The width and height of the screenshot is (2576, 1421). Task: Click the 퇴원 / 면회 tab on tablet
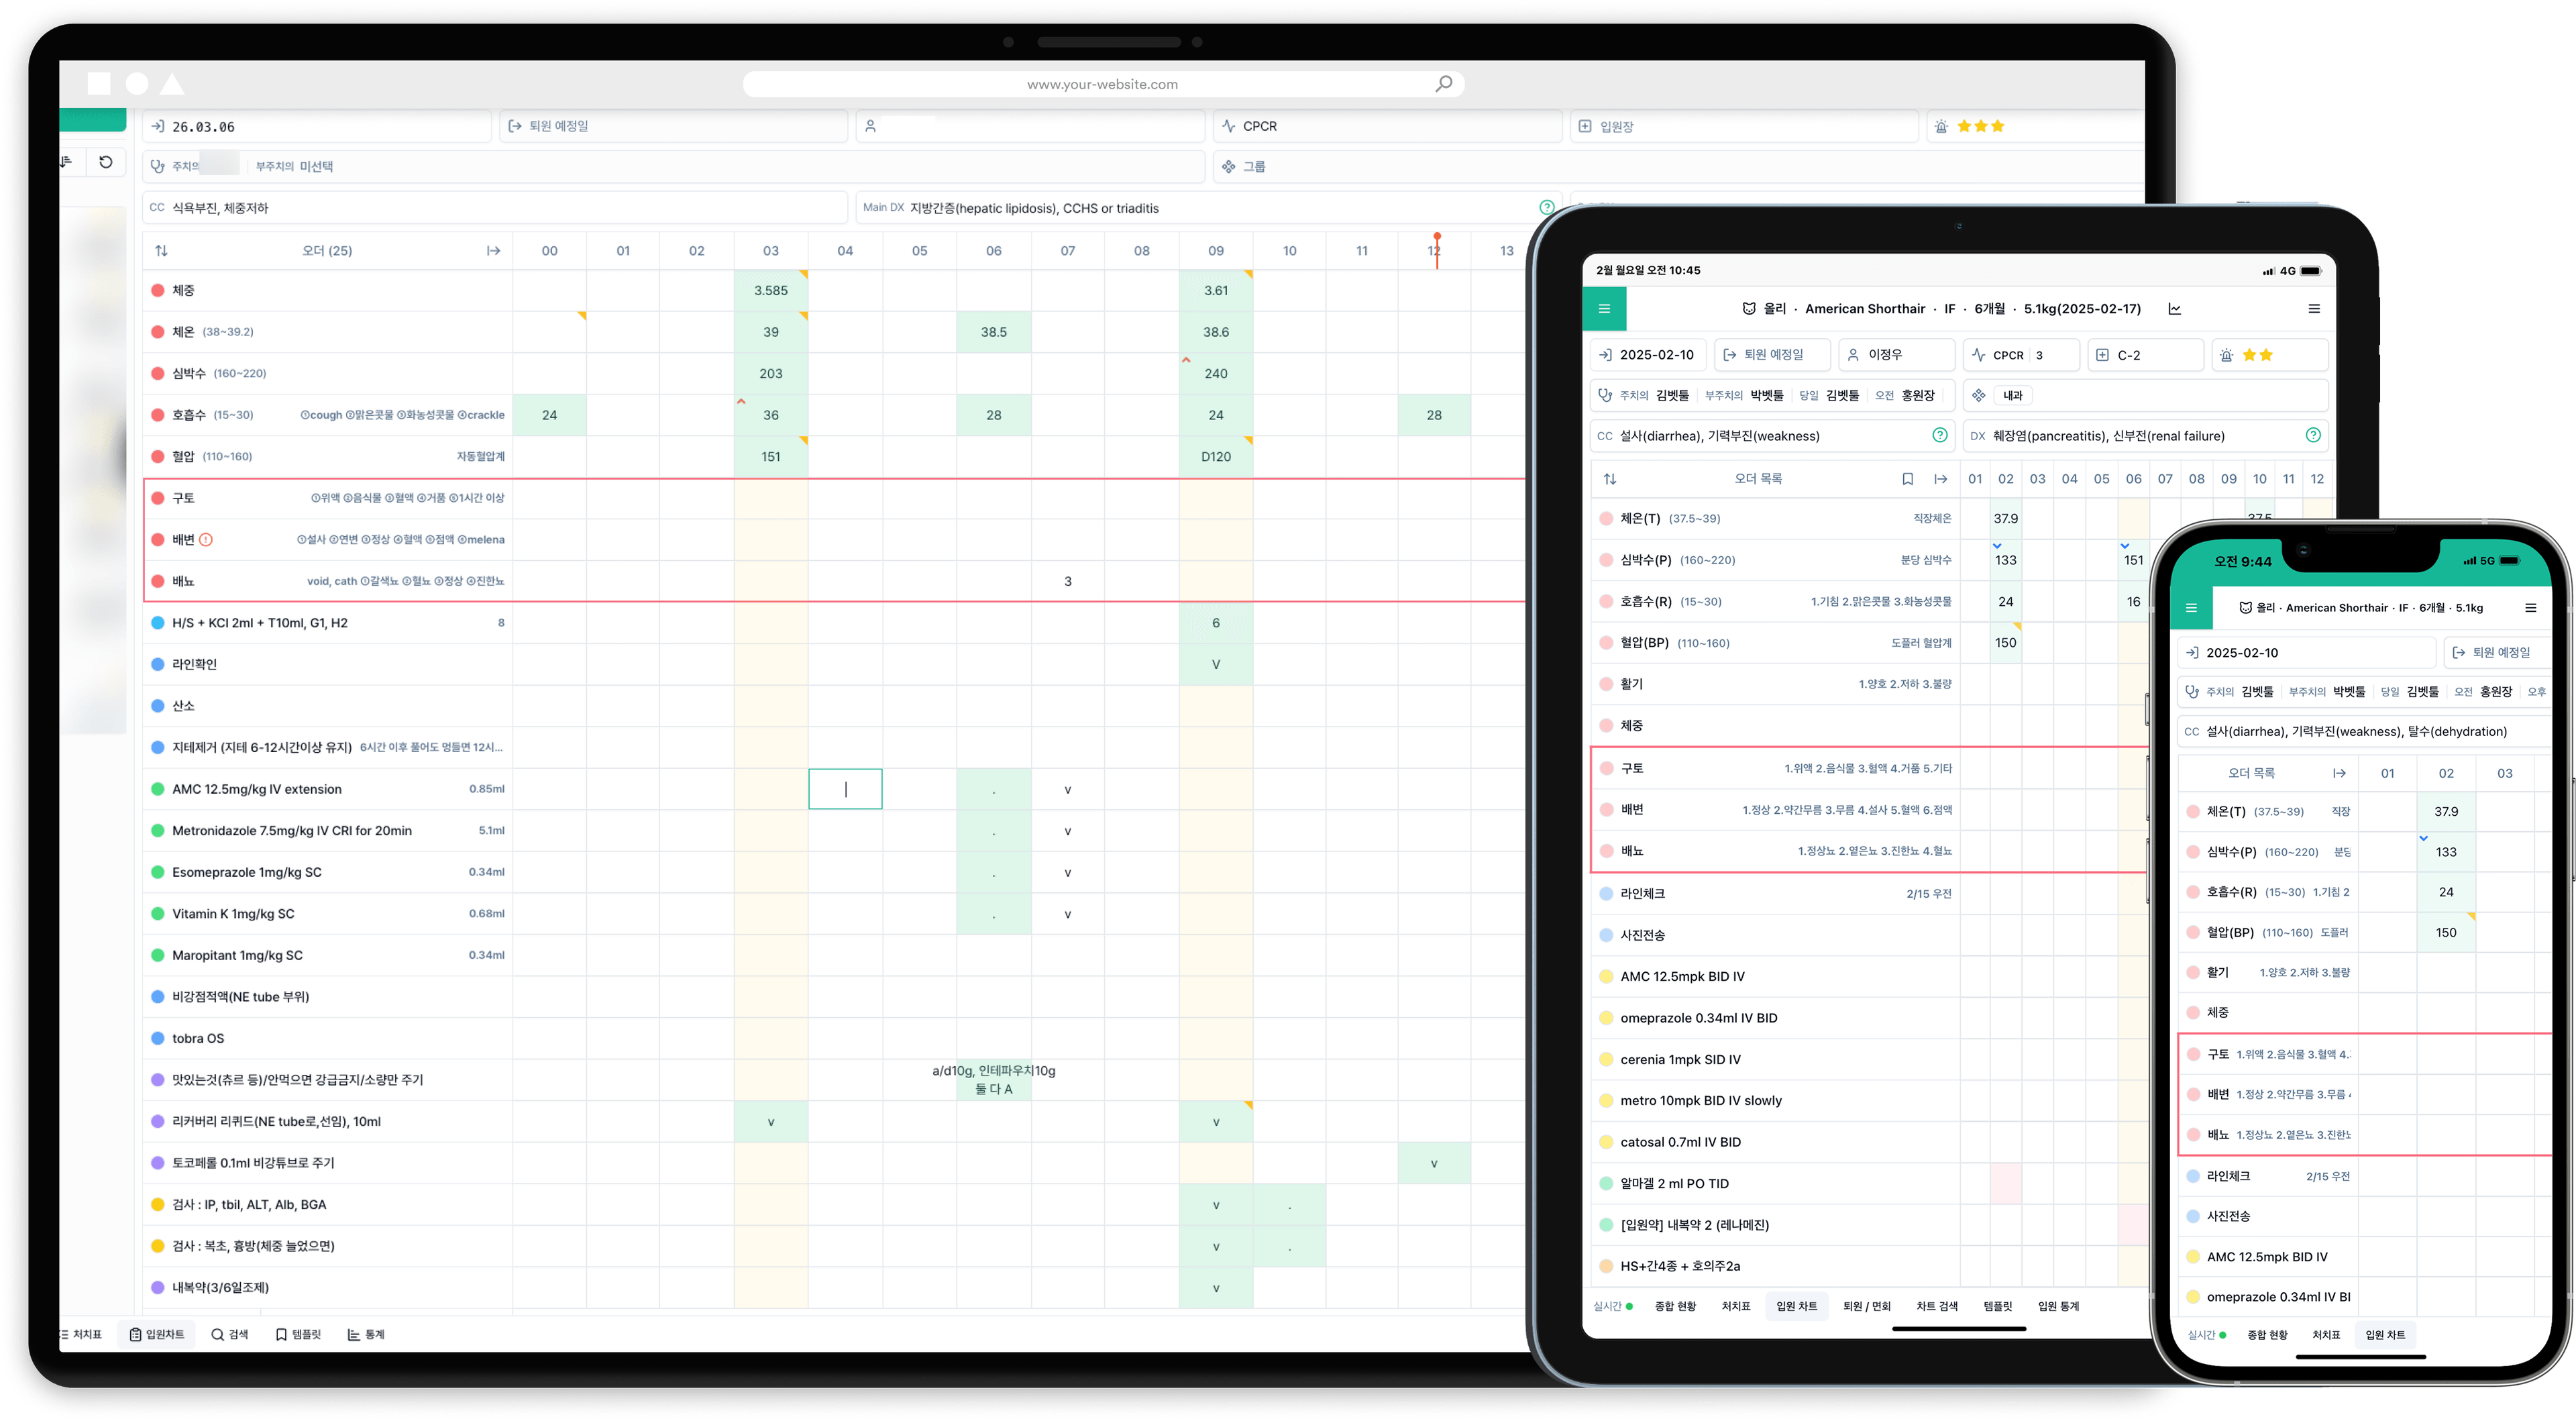1866,1306
